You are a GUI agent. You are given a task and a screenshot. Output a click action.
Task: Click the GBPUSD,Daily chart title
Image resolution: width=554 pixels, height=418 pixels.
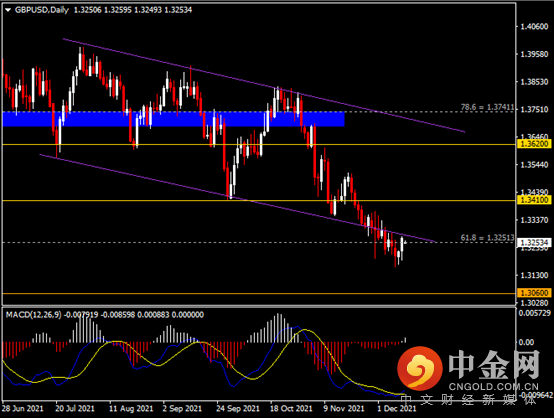click(42, 10)
